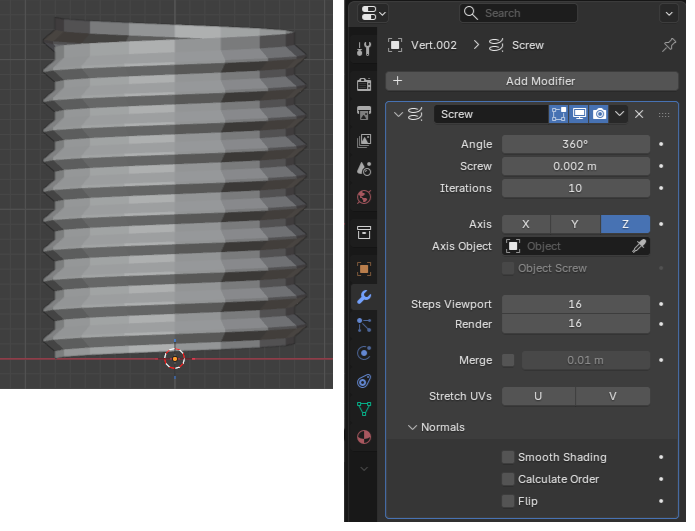Remove the Screw modifier with X button
Viewport: 695px width, 531px height.
(x=639, y=114)
